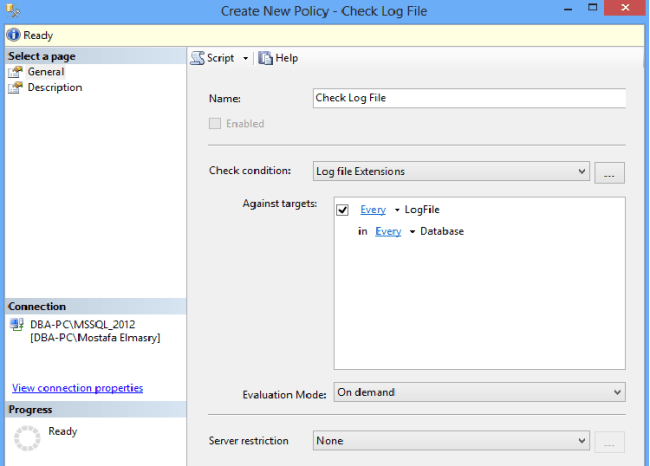This screenshot has width=650, height=466.
Task: Click the ellipsis button beside Server restriction
Action: click(x=609, y=442)
